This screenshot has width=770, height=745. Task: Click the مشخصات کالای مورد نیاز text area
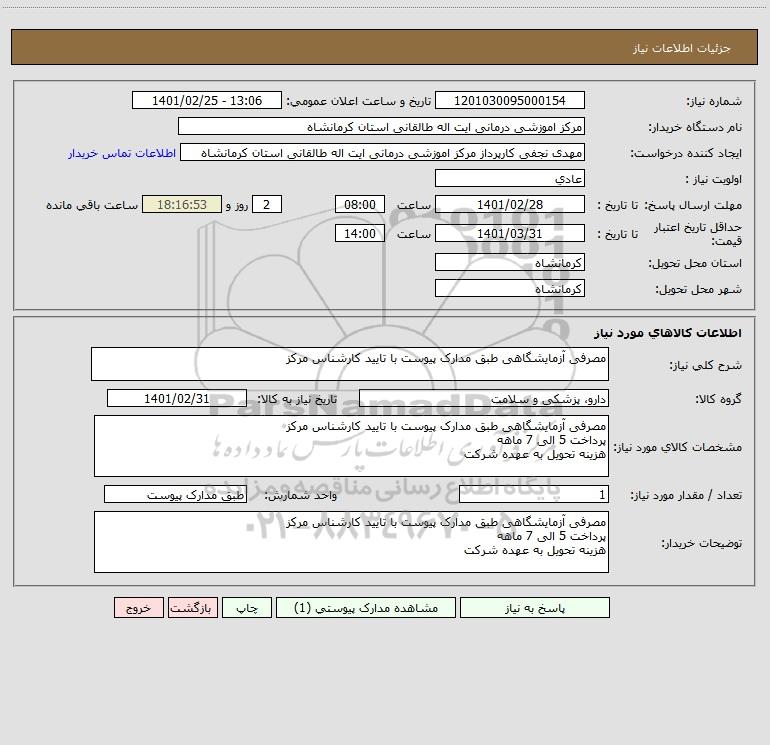[x=351, y=446]
